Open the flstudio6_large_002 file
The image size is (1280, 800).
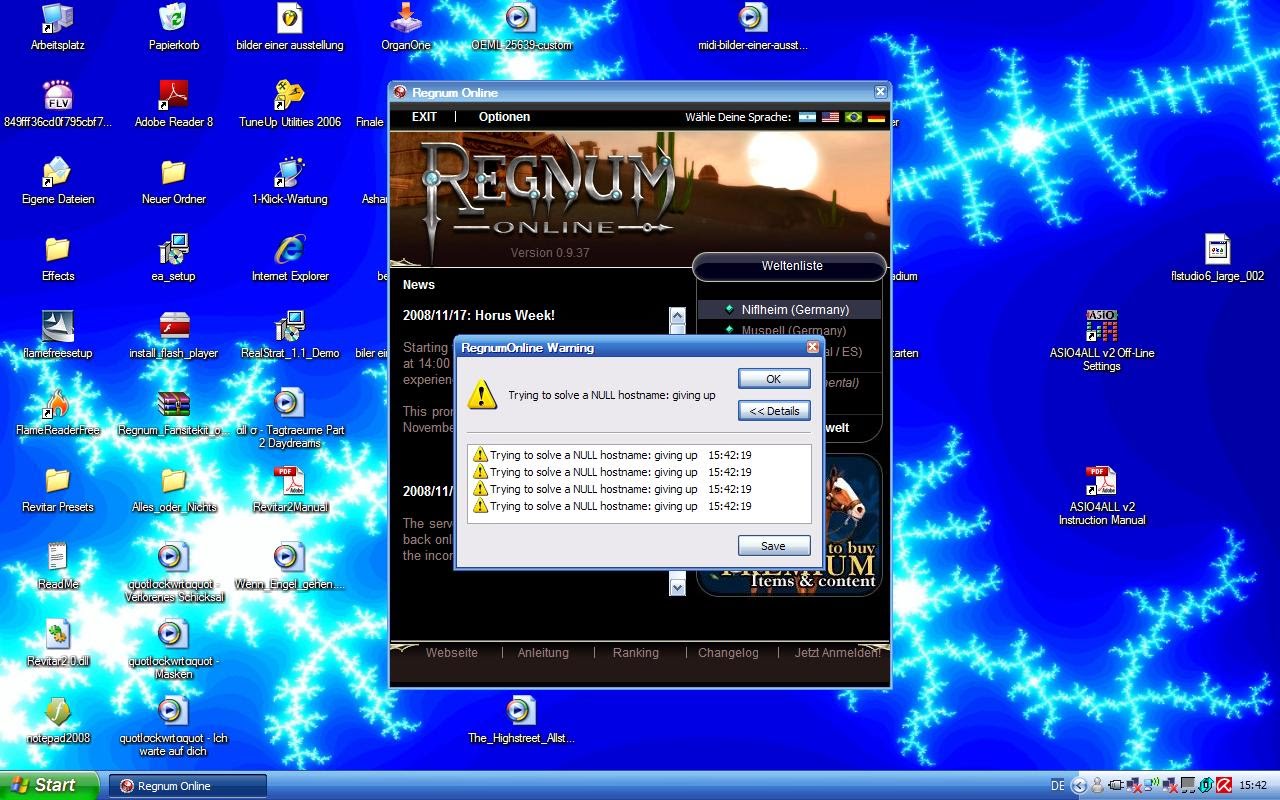(x=1217, y=260)
